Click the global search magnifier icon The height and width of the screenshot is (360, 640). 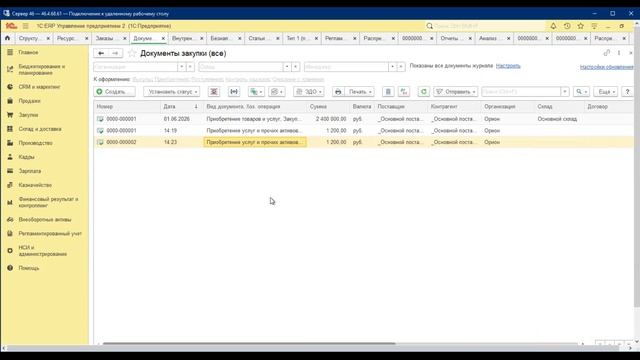429,26
